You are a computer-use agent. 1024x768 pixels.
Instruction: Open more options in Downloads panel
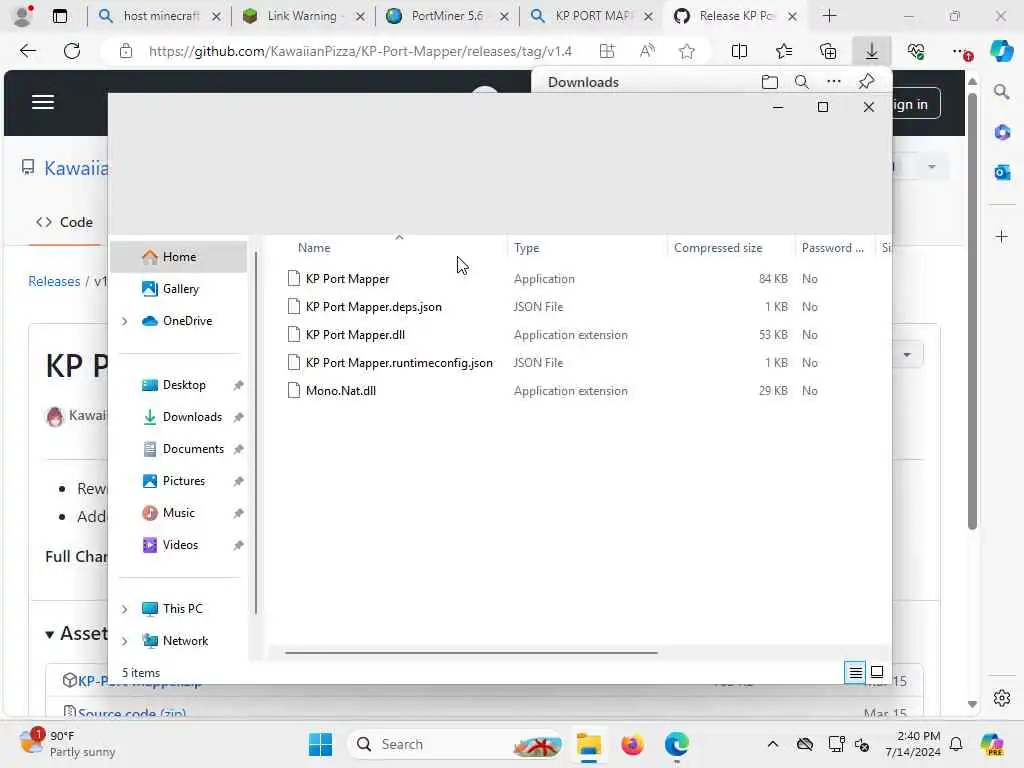[x=833, y=82]
